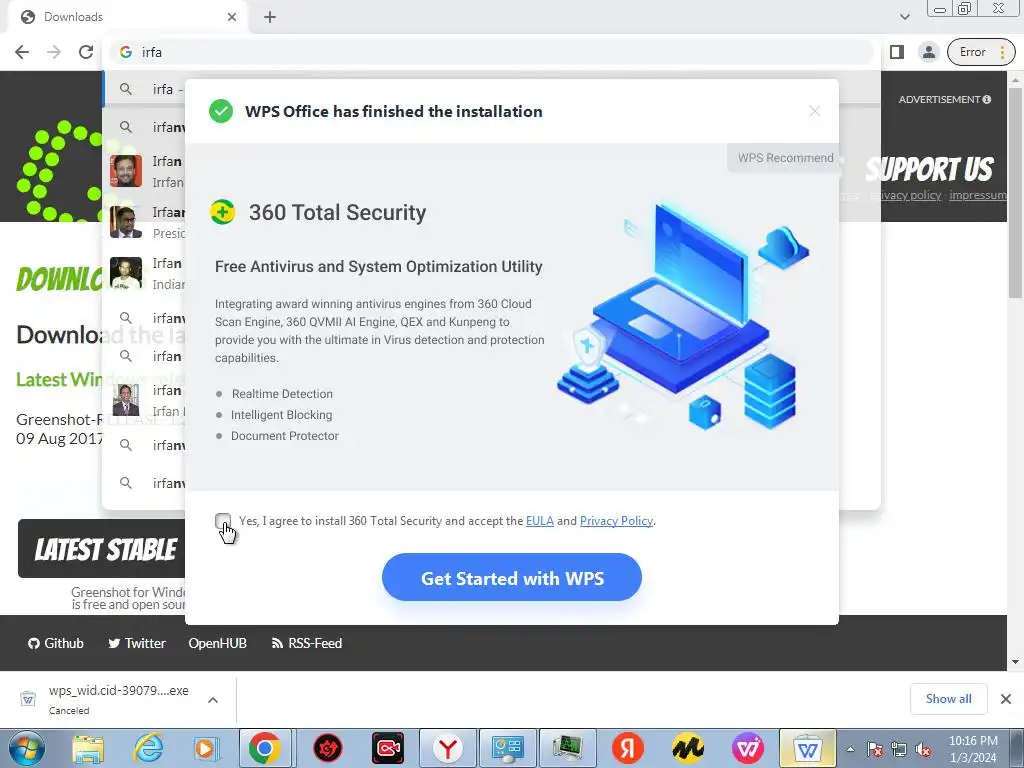
Task: Expand options for wps_wid download item
Action: [x=213, y=699]
